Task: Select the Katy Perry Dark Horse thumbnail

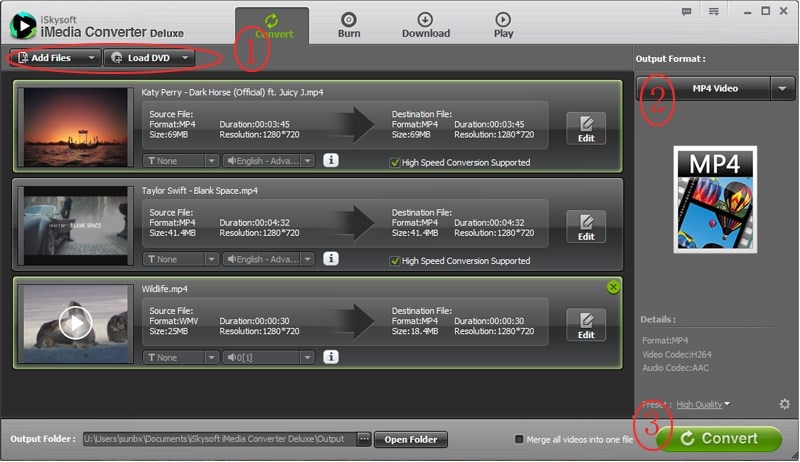Action: tap(76, 127)
